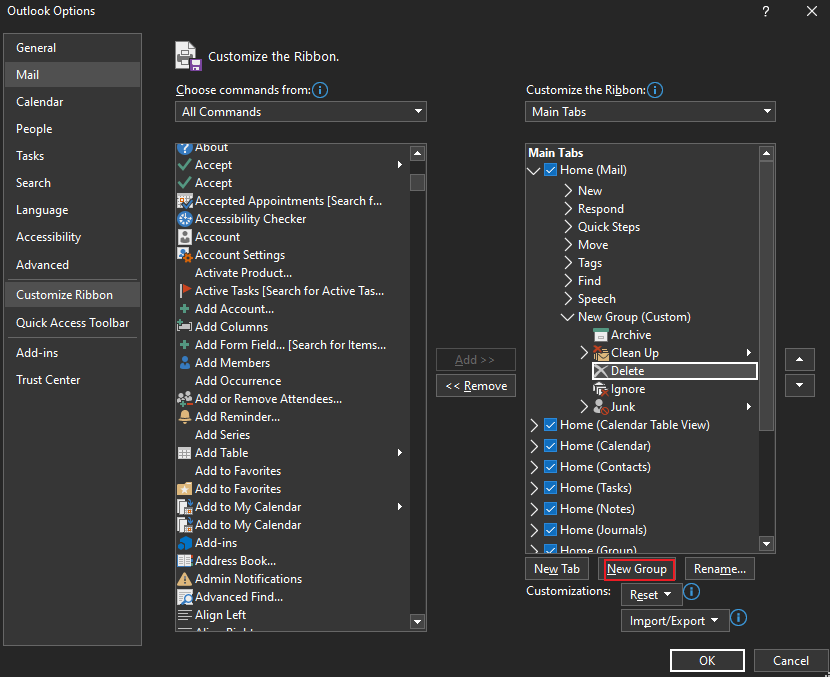Screen dimensions: 830x677
Task: Switch to the Calendar settings section
Action: (x=40, y=101)
